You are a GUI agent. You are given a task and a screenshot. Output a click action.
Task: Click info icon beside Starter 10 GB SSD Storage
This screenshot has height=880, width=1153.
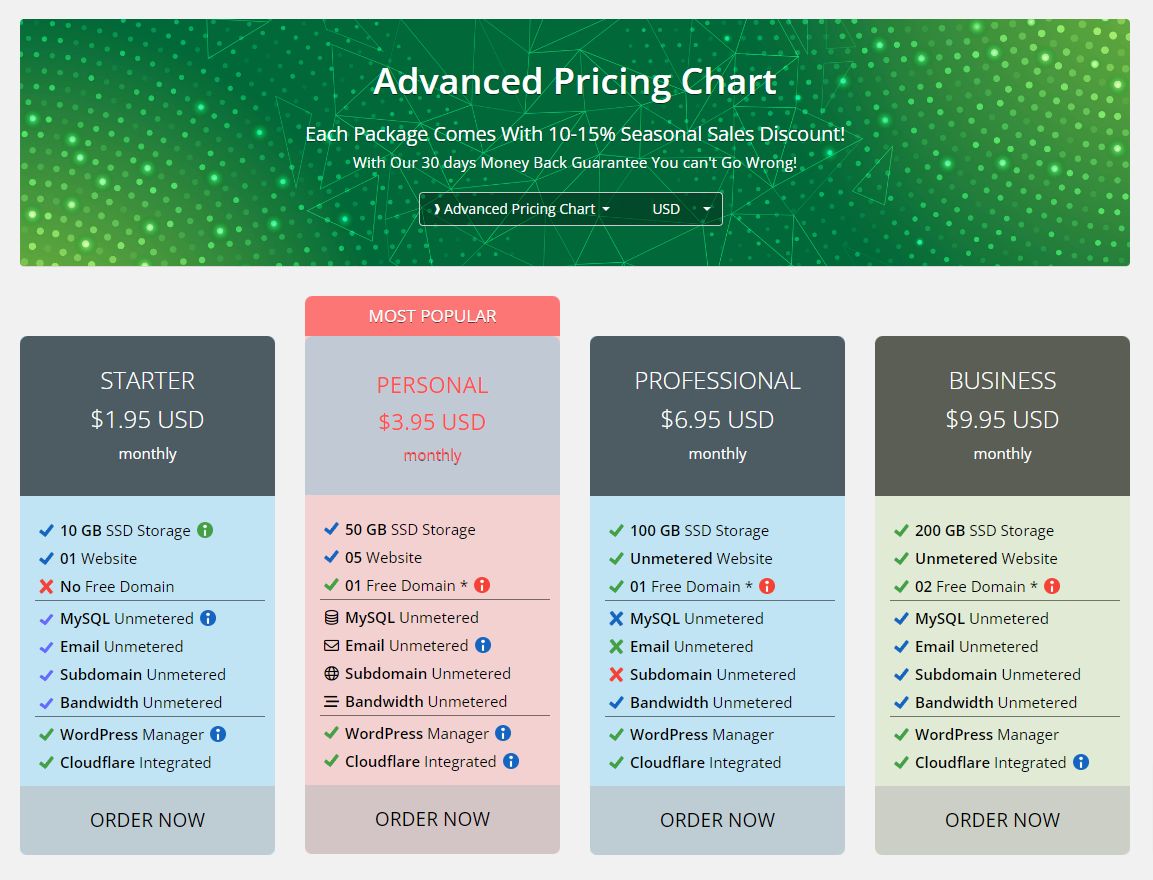point(205,530)
